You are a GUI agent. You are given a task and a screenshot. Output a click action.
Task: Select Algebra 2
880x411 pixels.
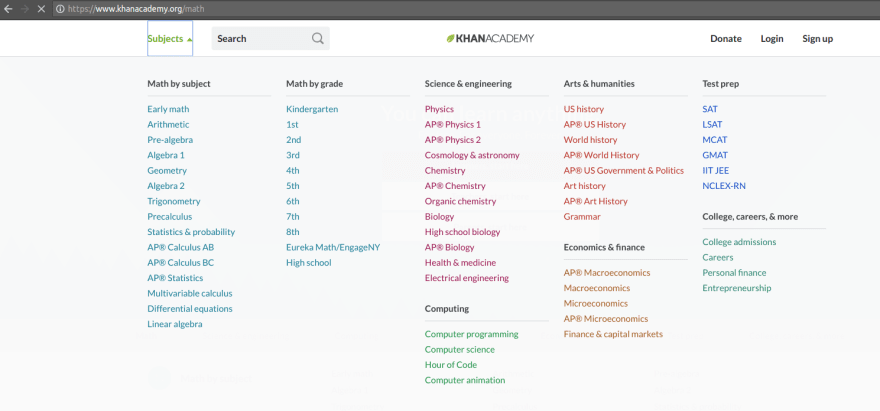tap(166, 186)
